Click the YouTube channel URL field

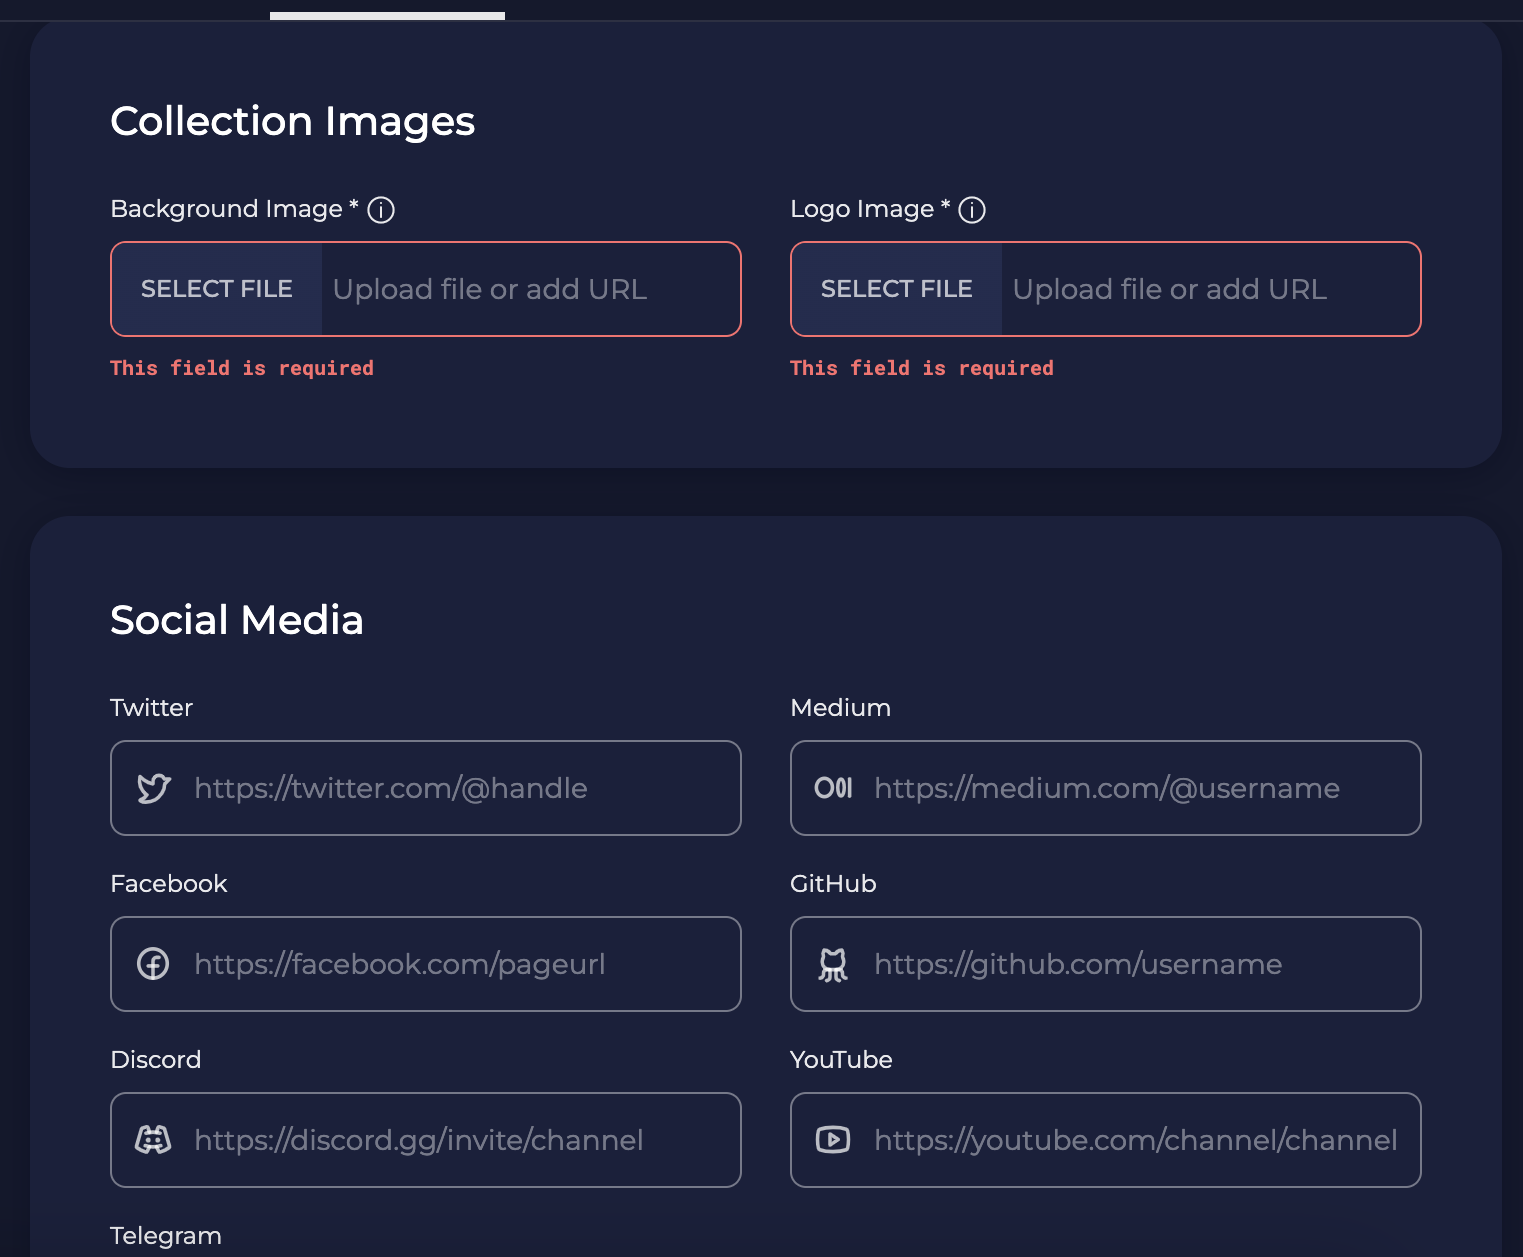[x=1106, y=1140]
